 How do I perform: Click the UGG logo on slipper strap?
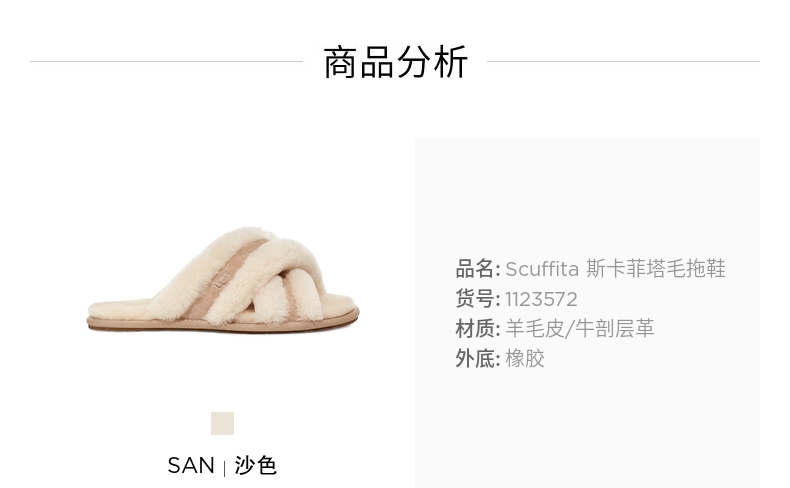click(222, 281)
